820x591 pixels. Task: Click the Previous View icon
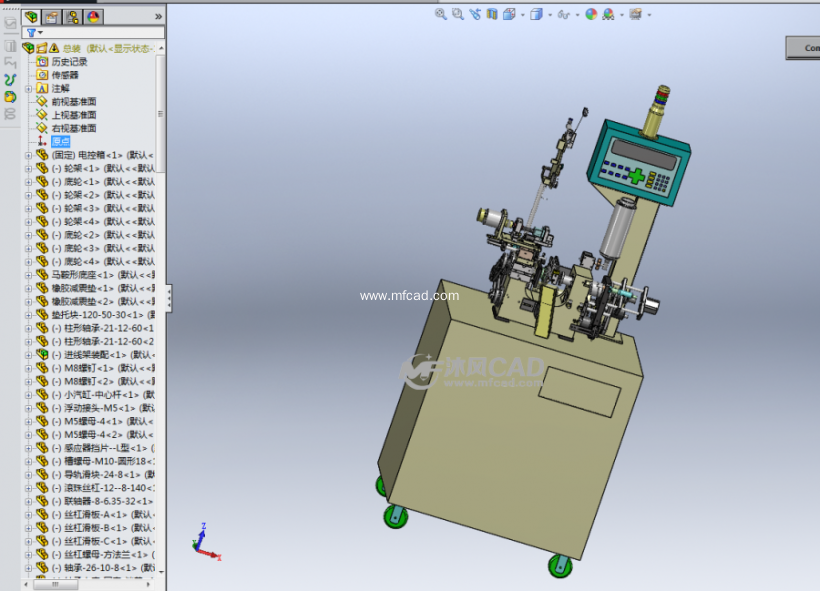pos(475,15)
